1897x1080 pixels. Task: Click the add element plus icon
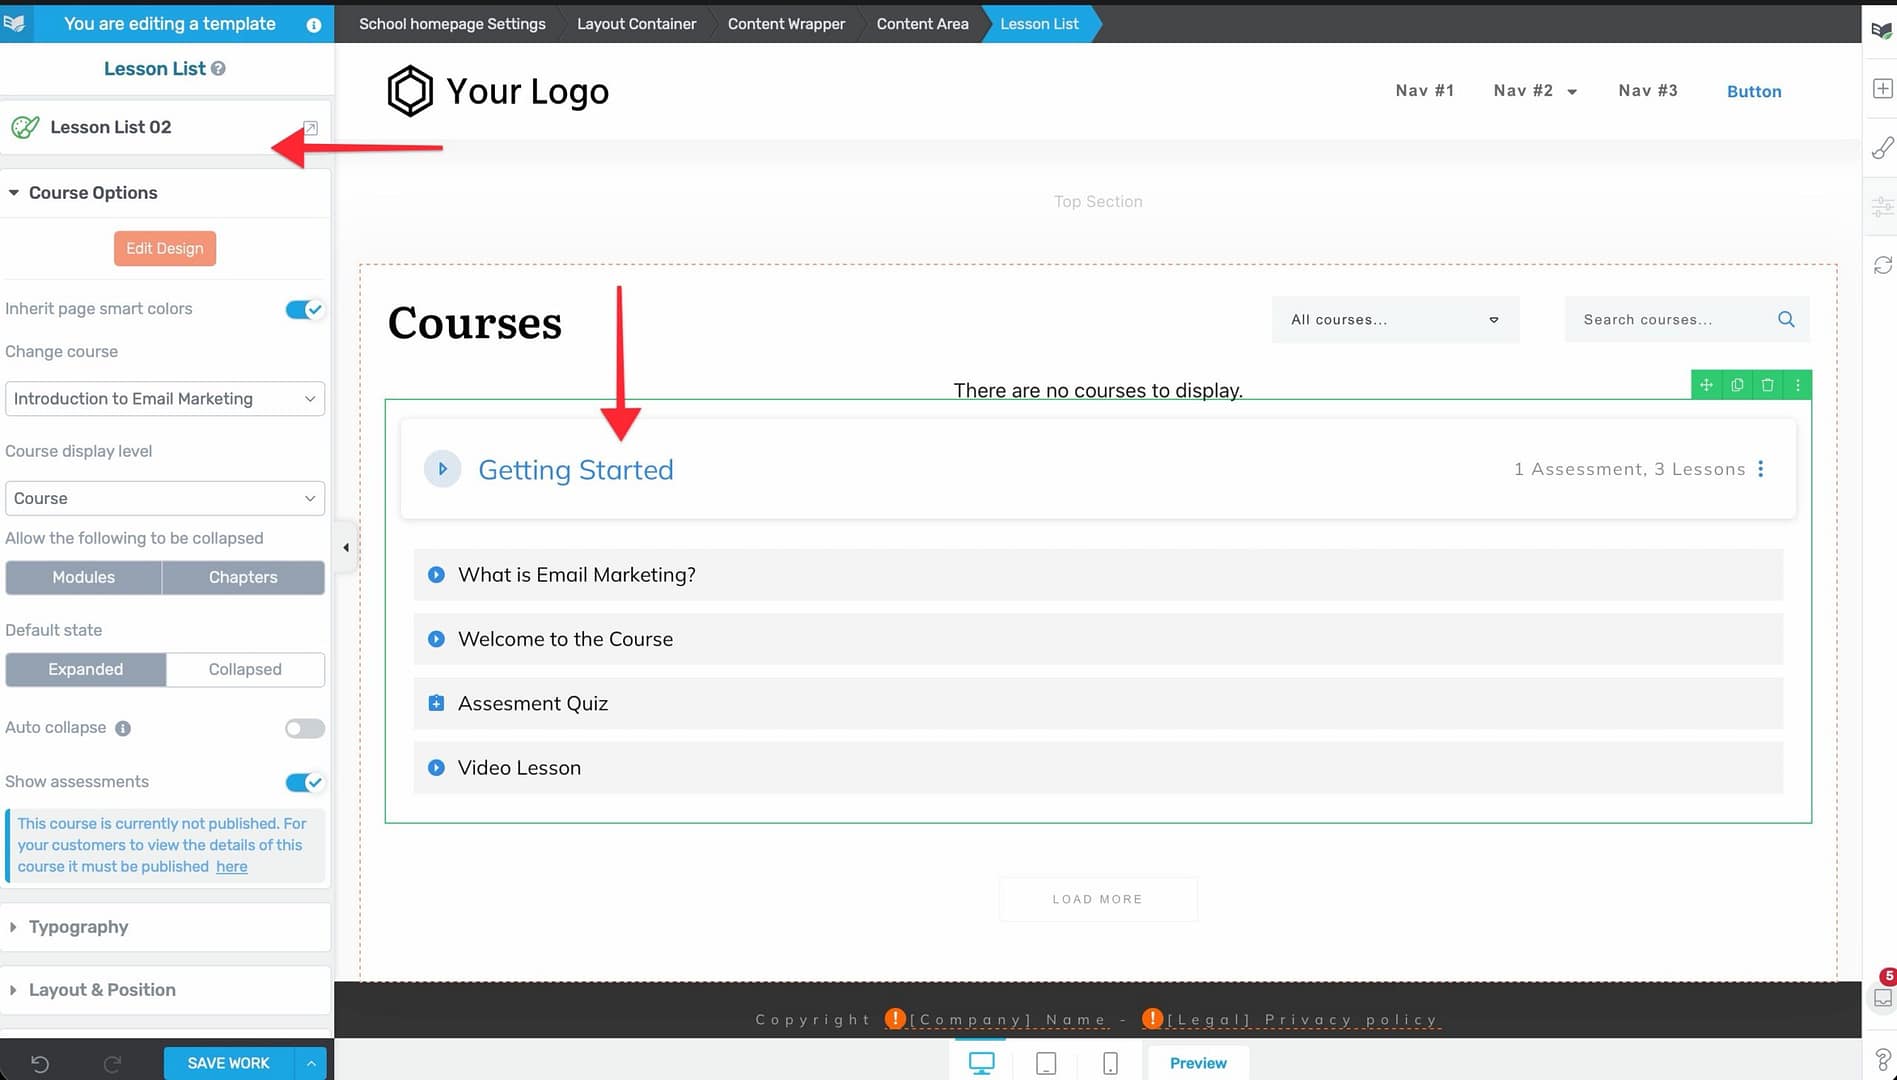pyautogui.click(x=1882, y=89)
